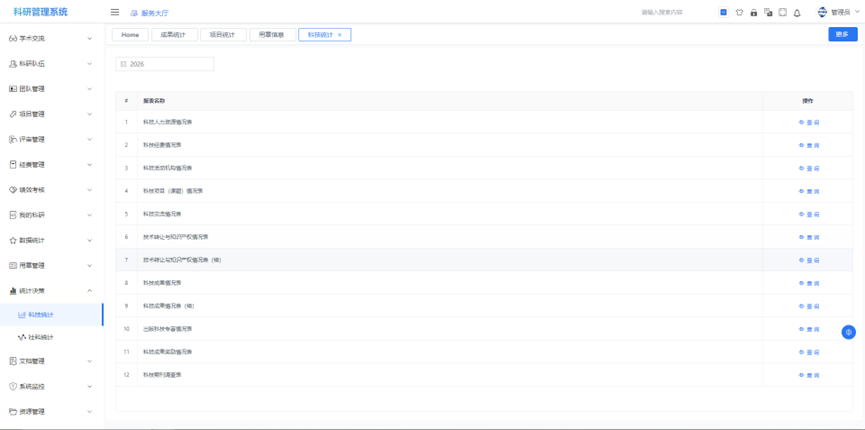Viewport: 865px width, 430px height.
Task: Click the 服务大厅 icon link
Action: (149, 13)
